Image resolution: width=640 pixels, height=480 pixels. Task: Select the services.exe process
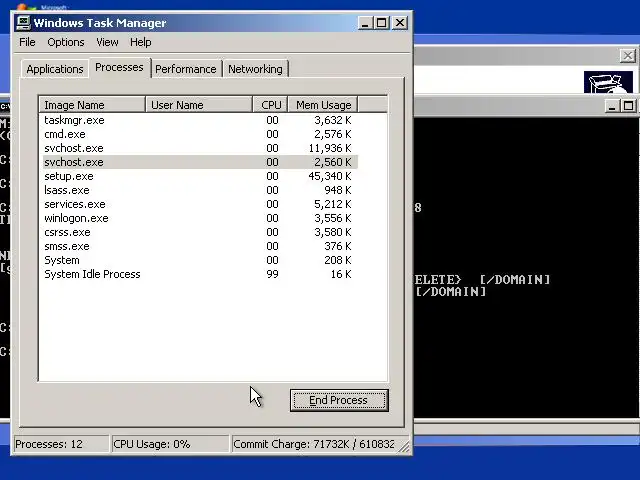tap(200, 204)
